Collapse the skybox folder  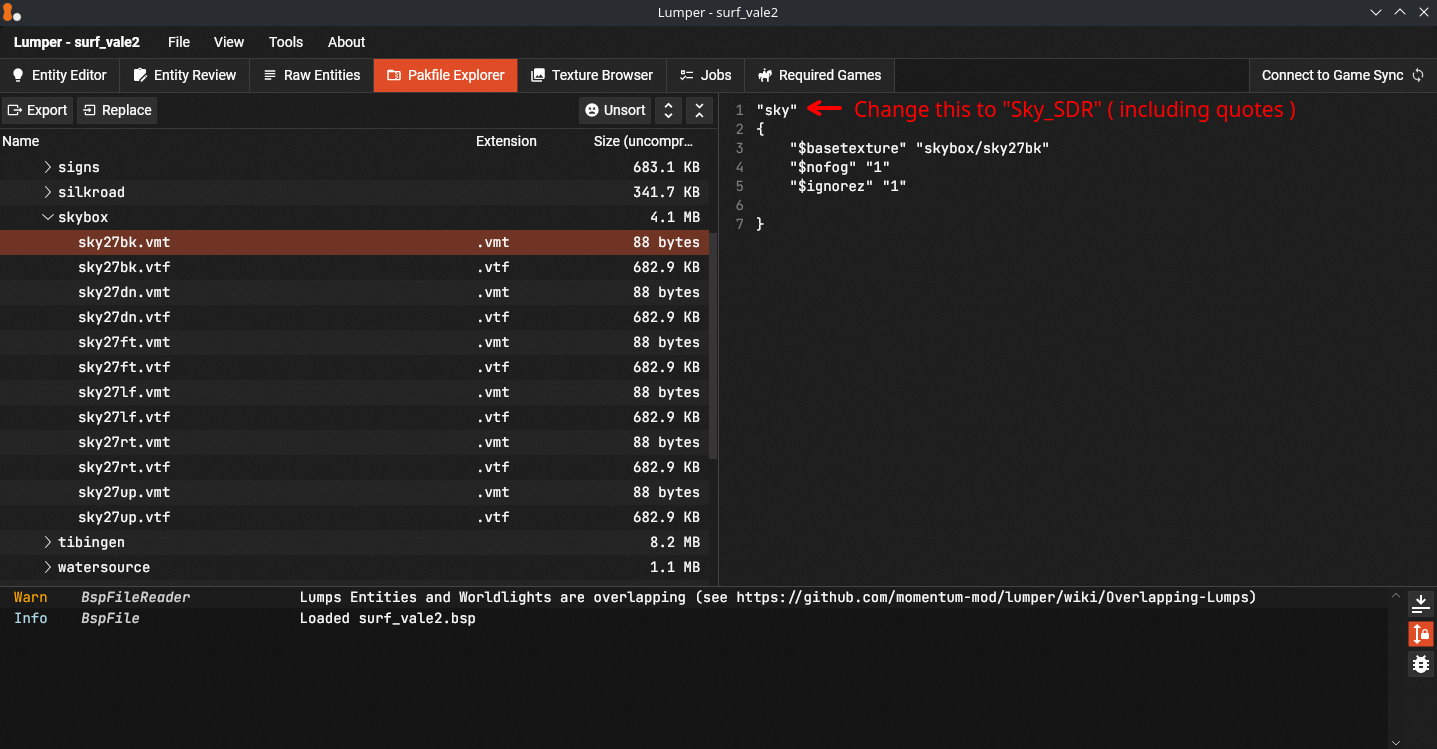[47, 217]
